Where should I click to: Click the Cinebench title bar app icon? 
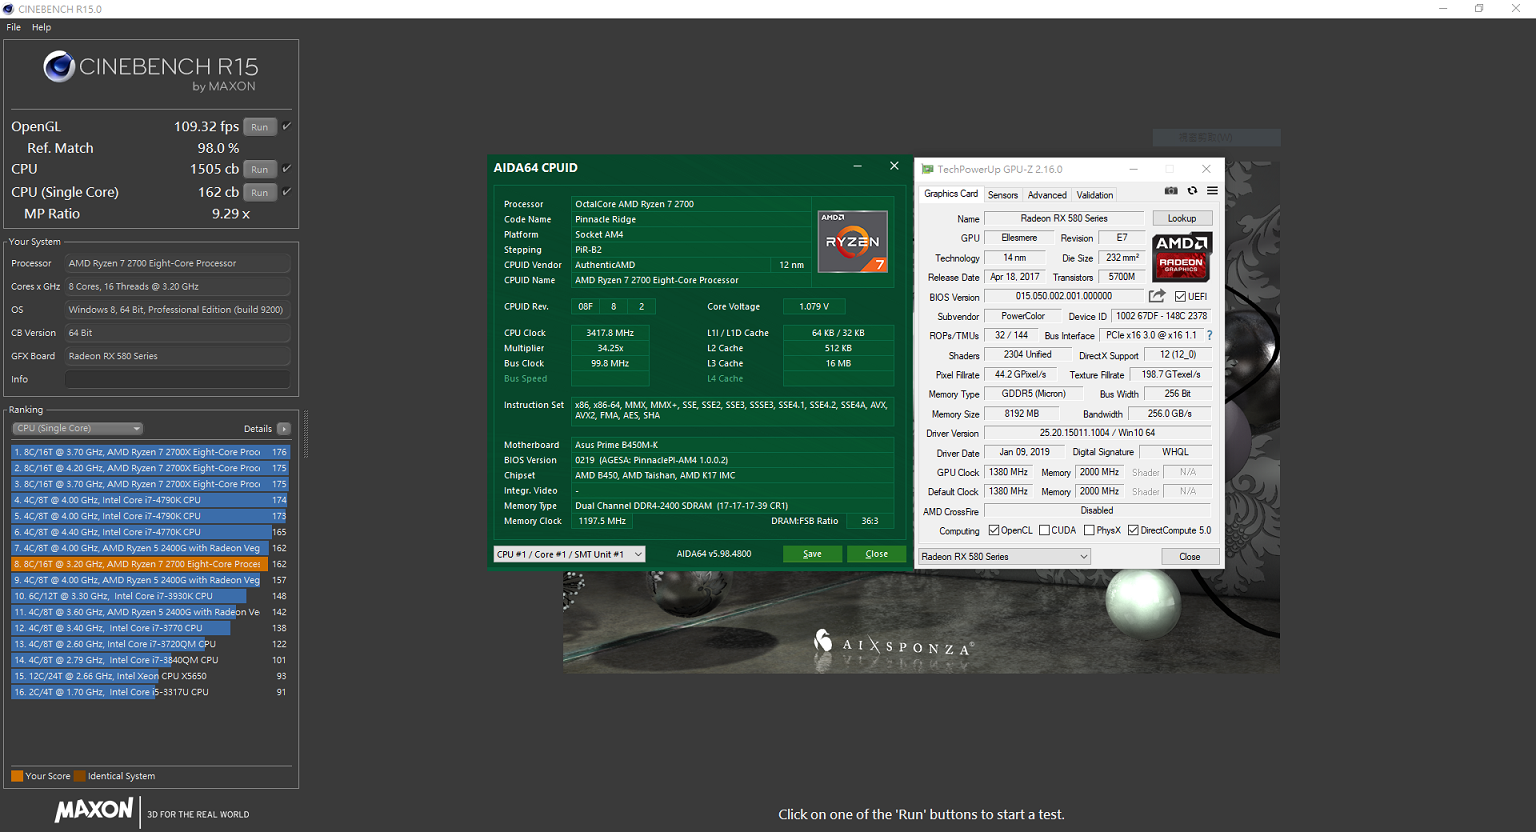tap(8, 9)
